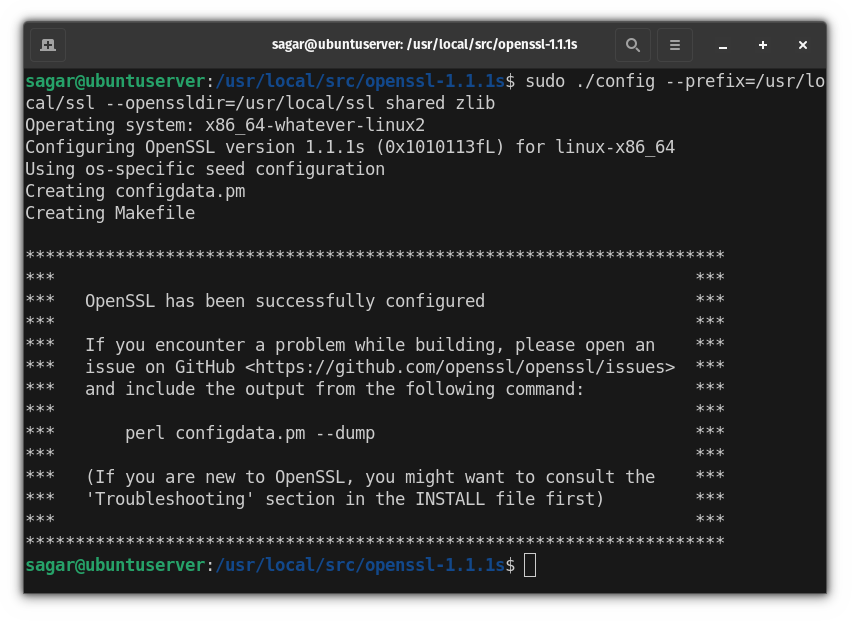
Task: Click 'Using os-specific seed configuration' text
Action: pyautogui.click(x=204, y=169)
